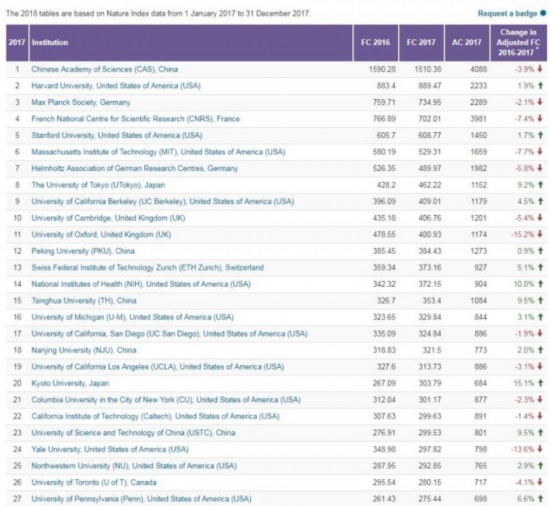This screenshot has height=506, width=550.
Task: Click the green up arrow in the Michigan row
Action: [x=540, y=317]
